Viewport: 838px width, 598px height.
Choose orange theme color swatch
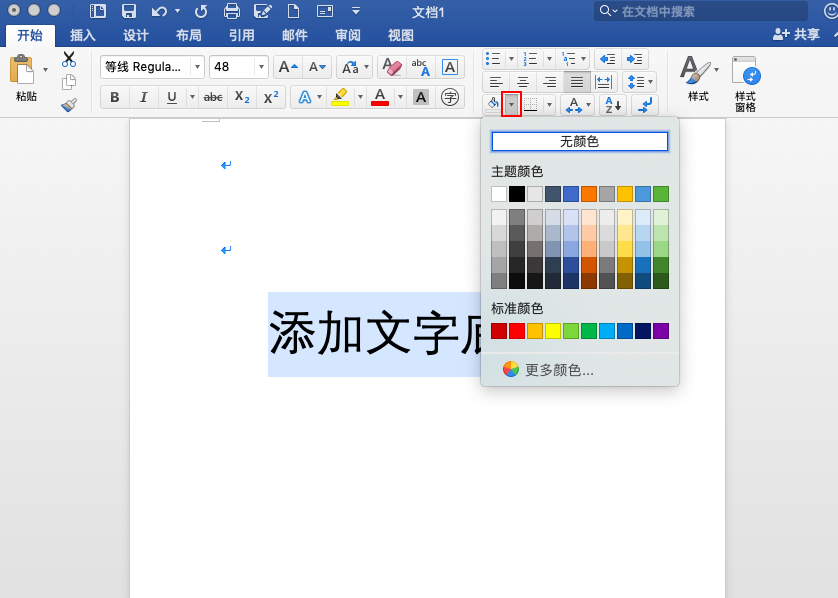[x=588, y=194]
